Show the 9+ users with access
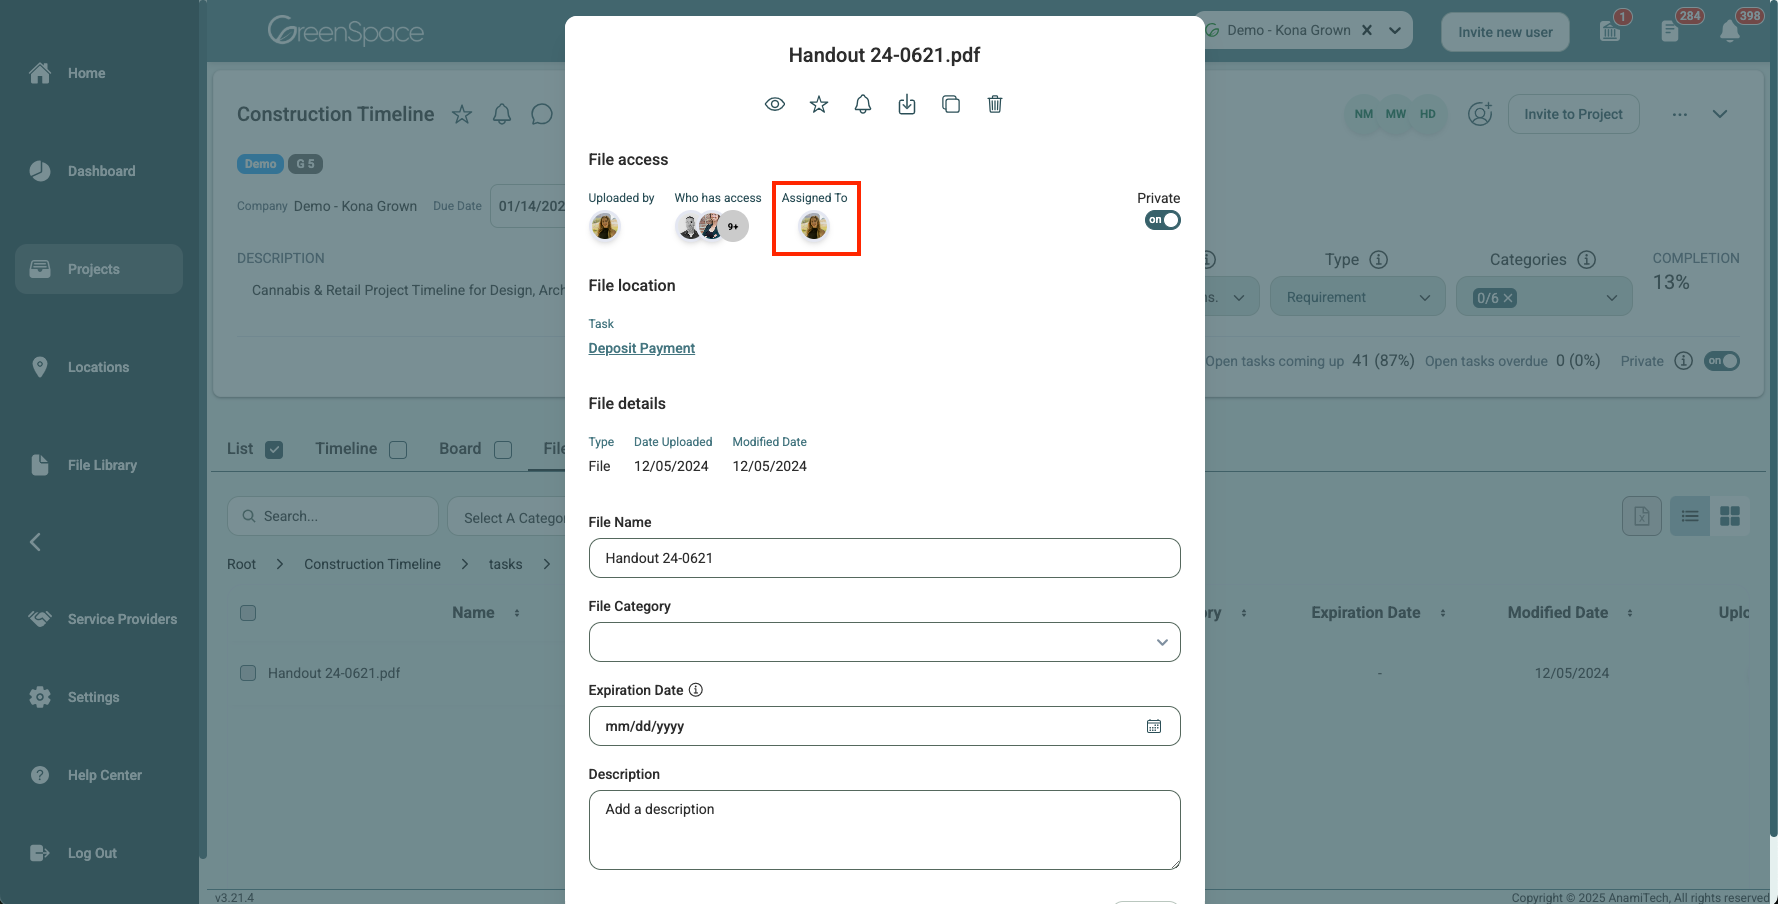The width and height of the screenshot is (1778, 904). [734, 227]
